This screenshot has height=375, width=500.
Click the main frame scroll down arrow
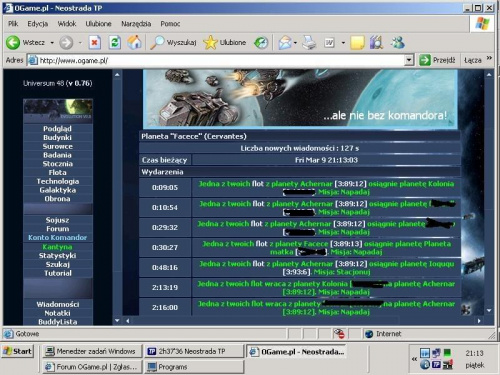(489, 310)
